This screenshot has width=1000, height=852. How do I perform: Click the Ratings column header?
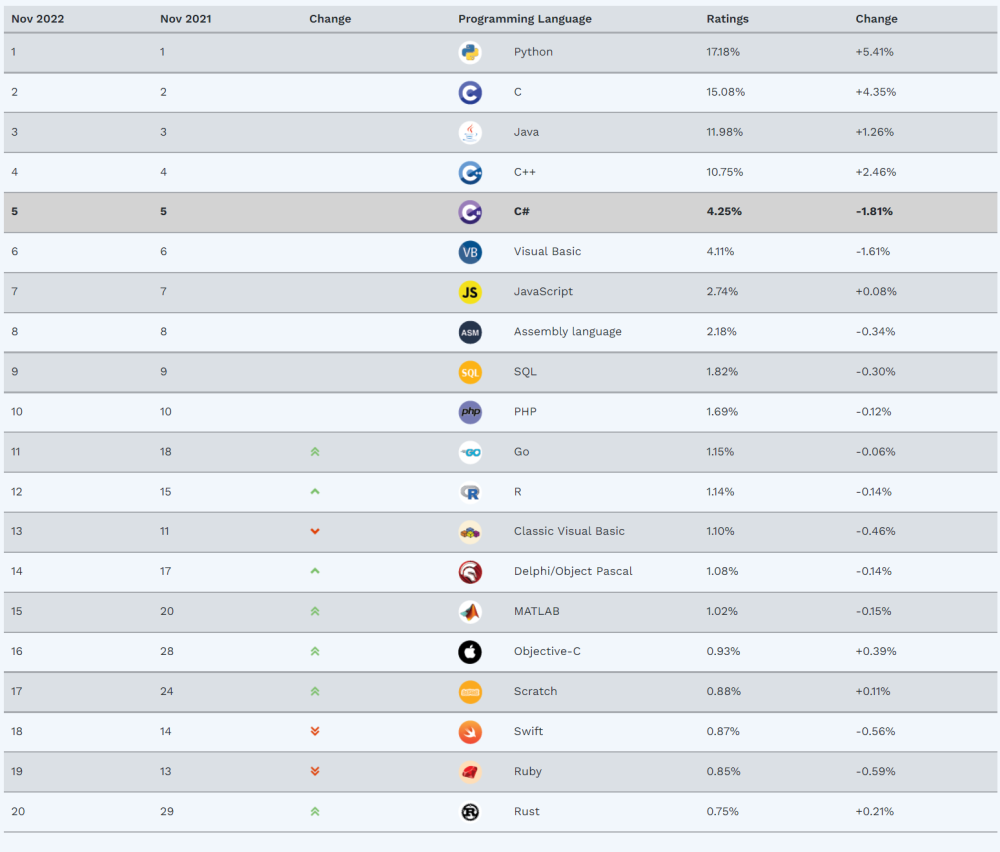[x=727, y=19]
